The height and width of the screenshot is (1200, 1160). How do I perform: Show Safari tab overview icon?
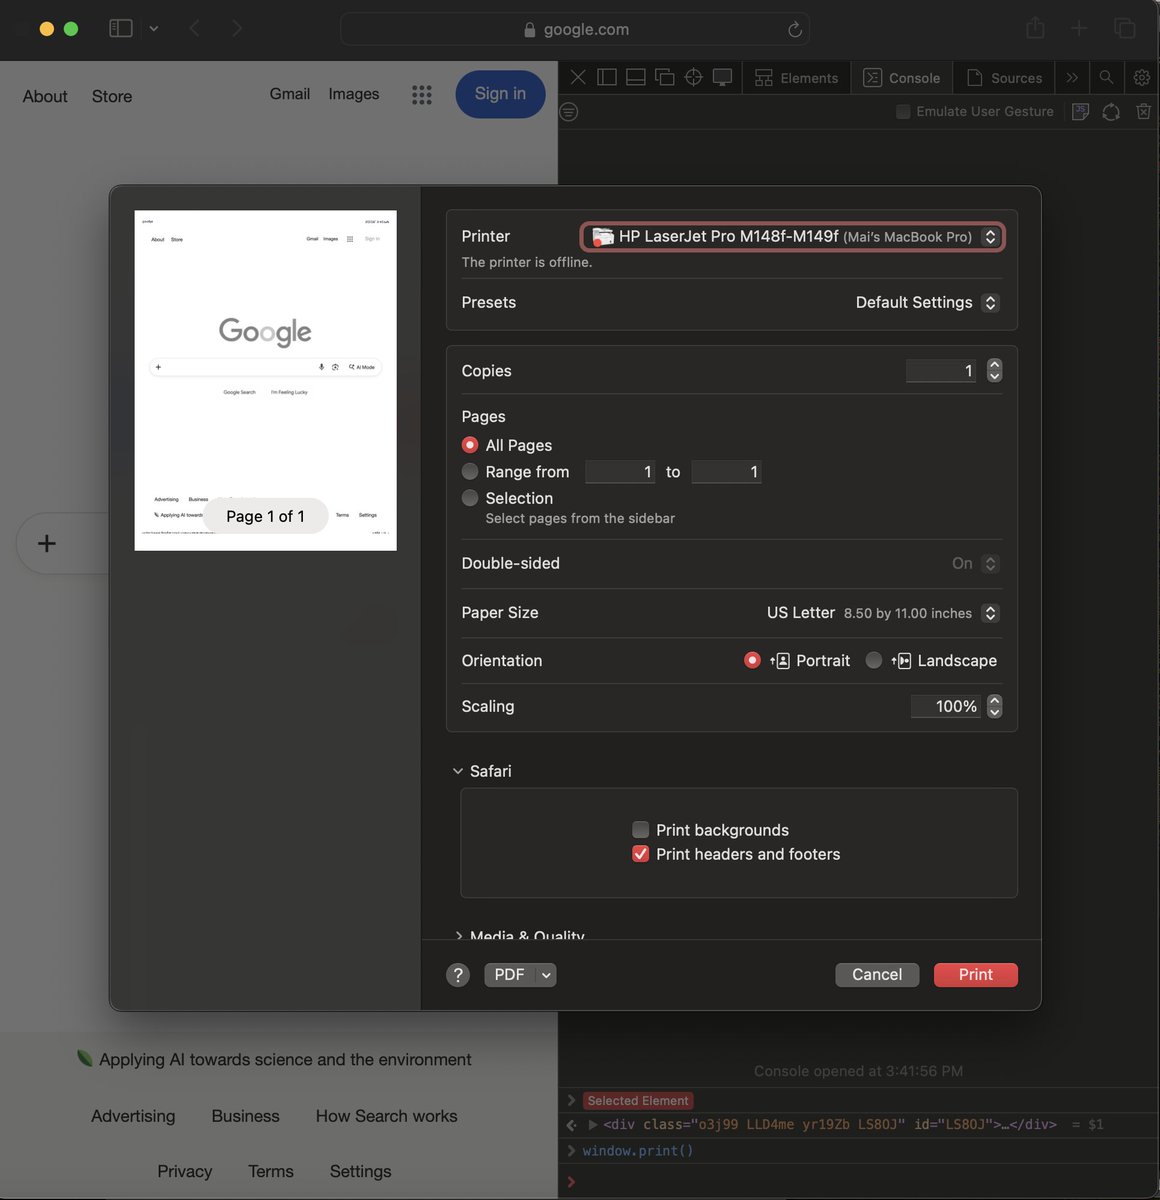[x=1125, y=29]
